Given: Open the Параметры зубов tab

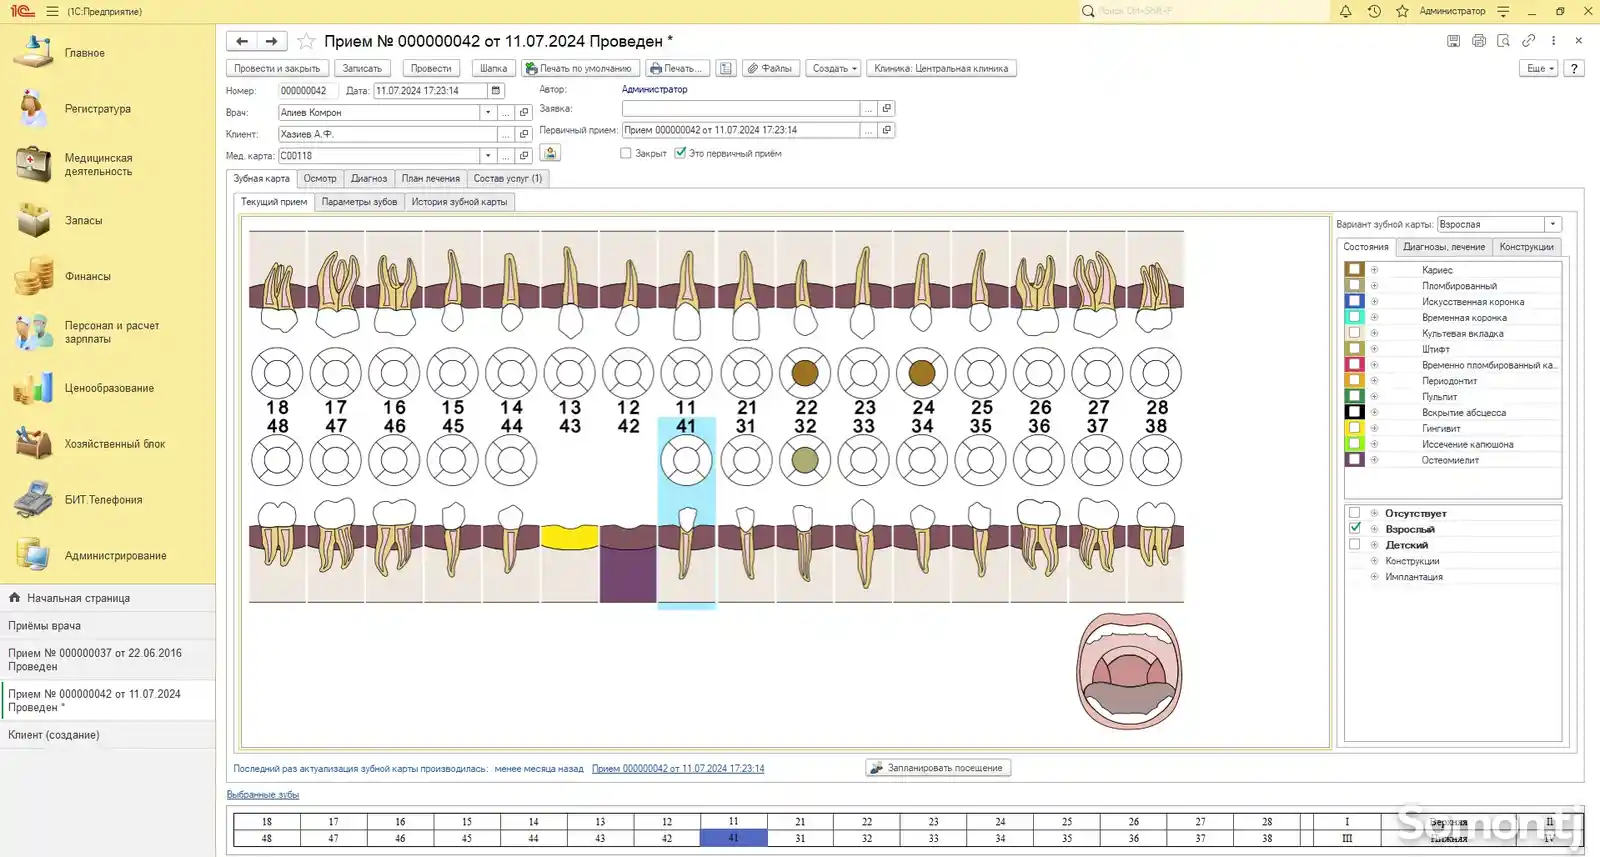Looking at the screenshot, I should click(x=359, y=202).
